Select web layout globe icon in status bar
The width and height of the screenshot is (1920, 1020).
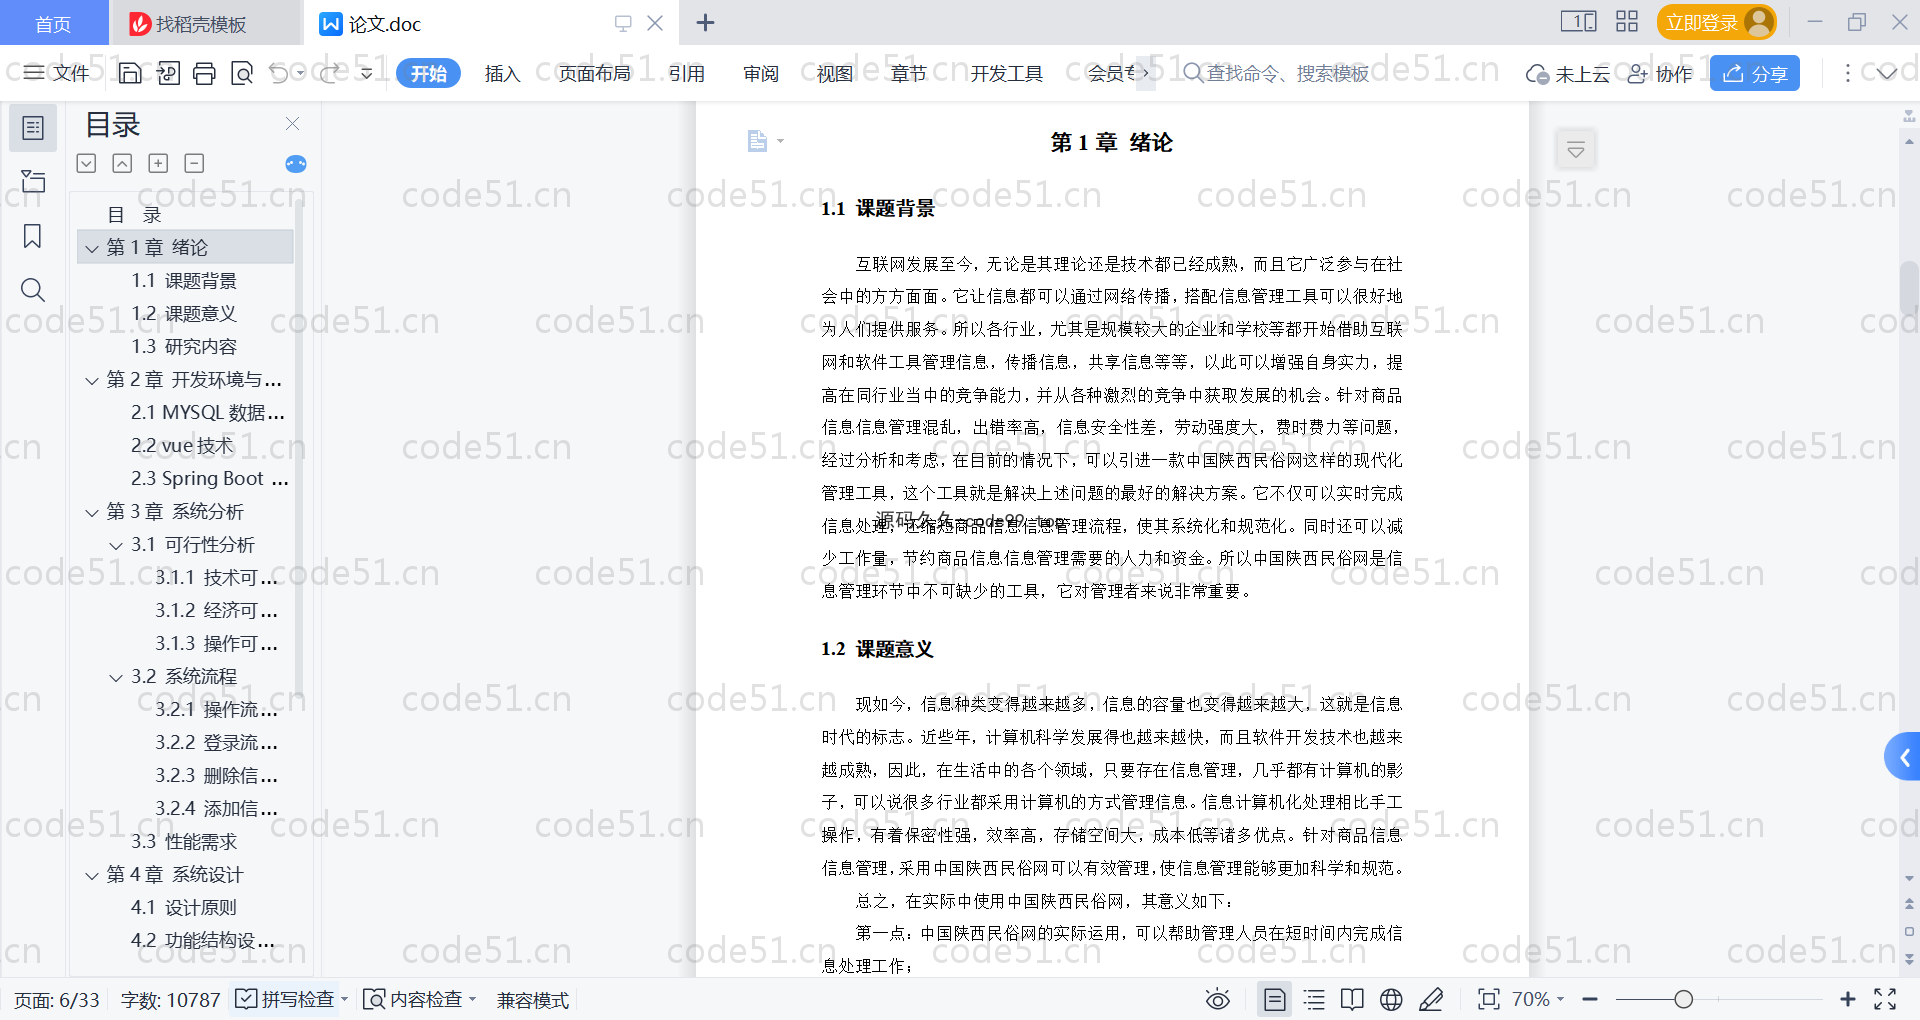tap(1391, 999)
